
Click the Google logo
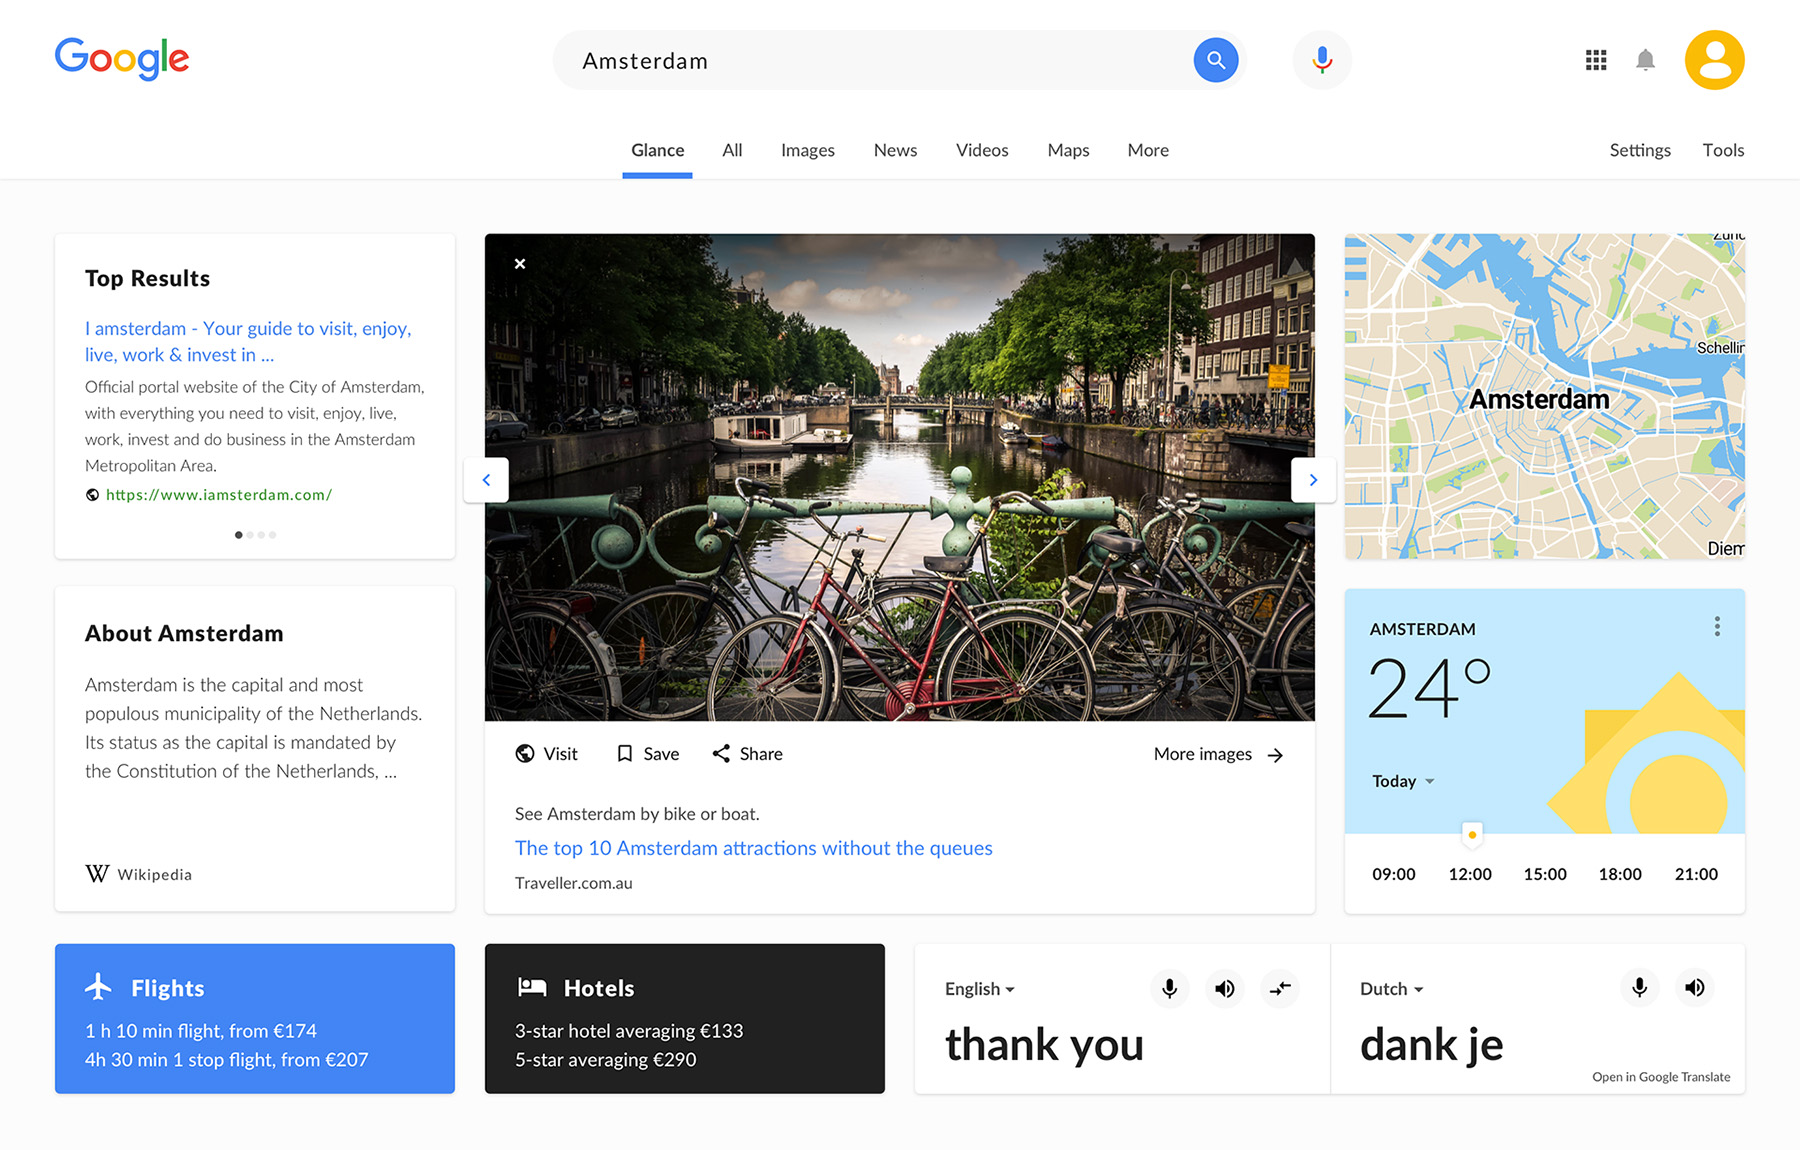coord(122,60)
